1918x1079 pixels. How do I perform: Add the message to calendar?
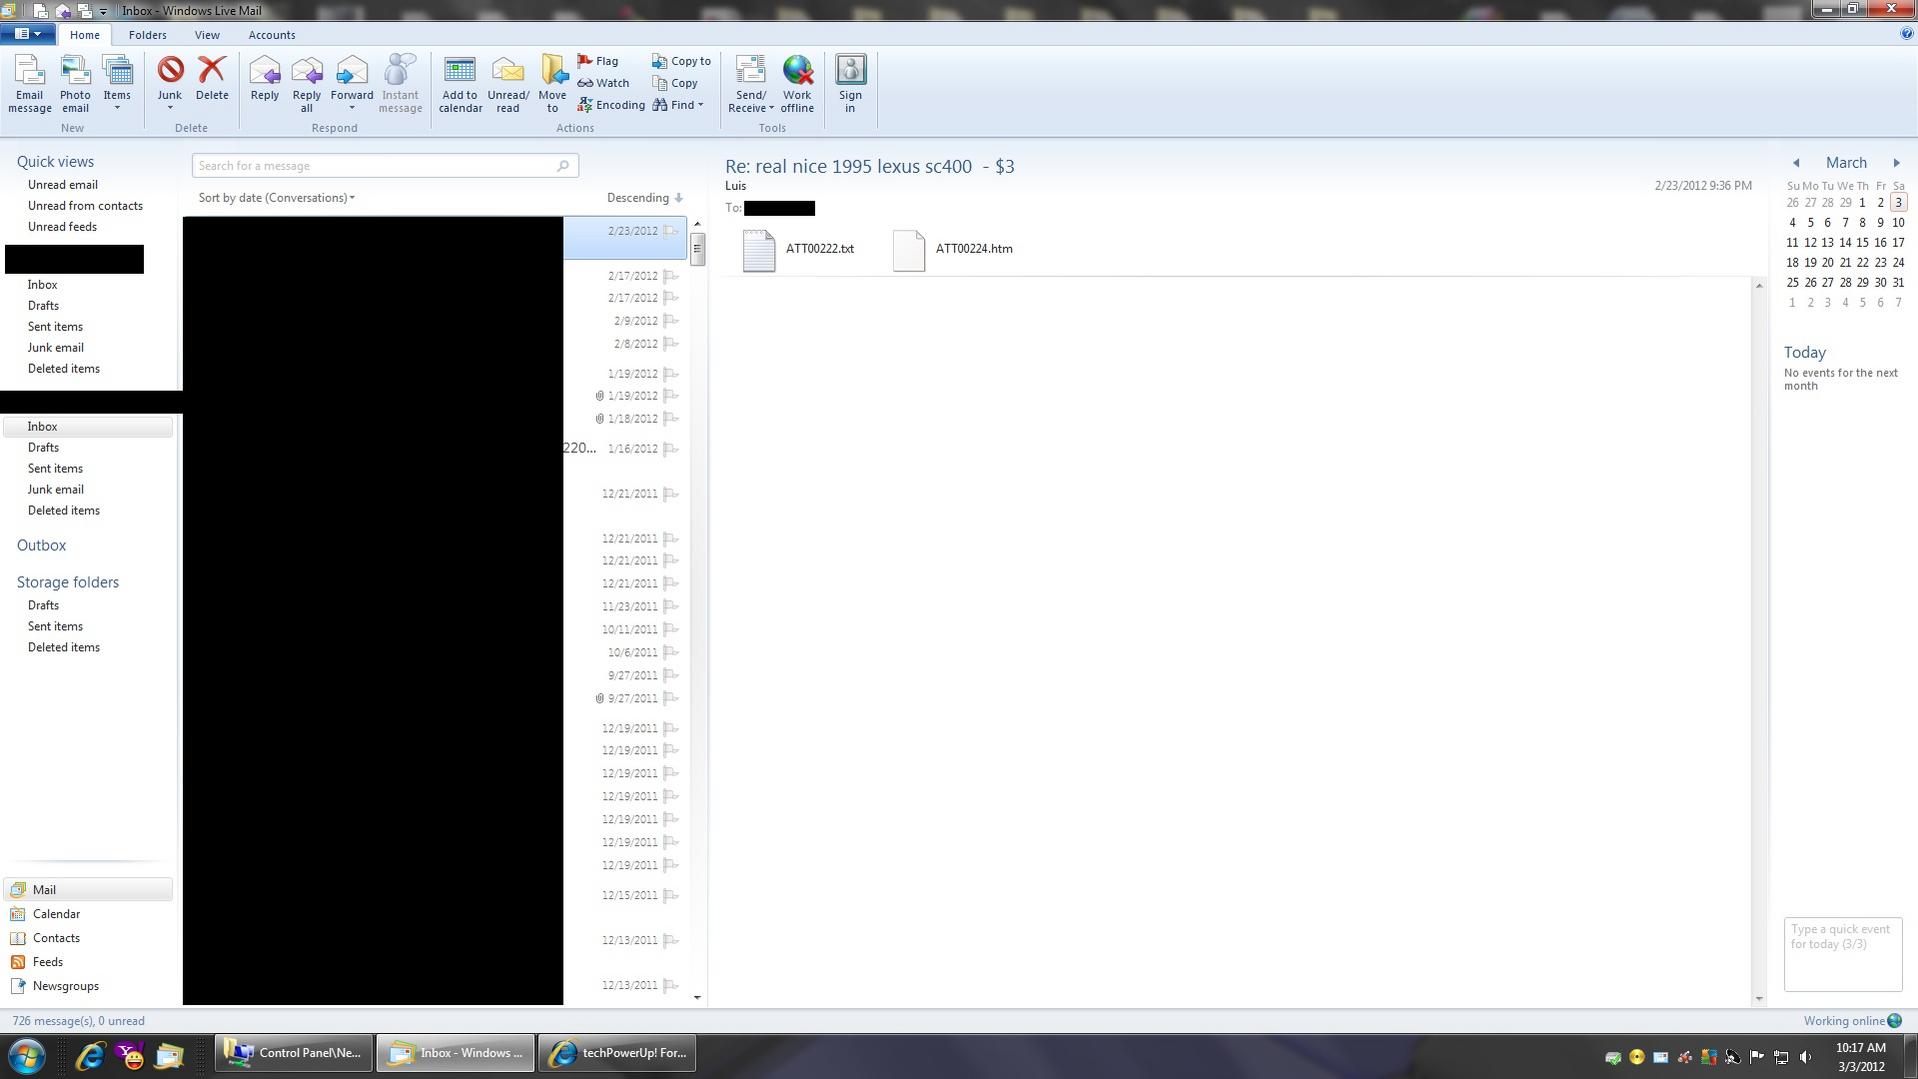click(x=459, y=82)
